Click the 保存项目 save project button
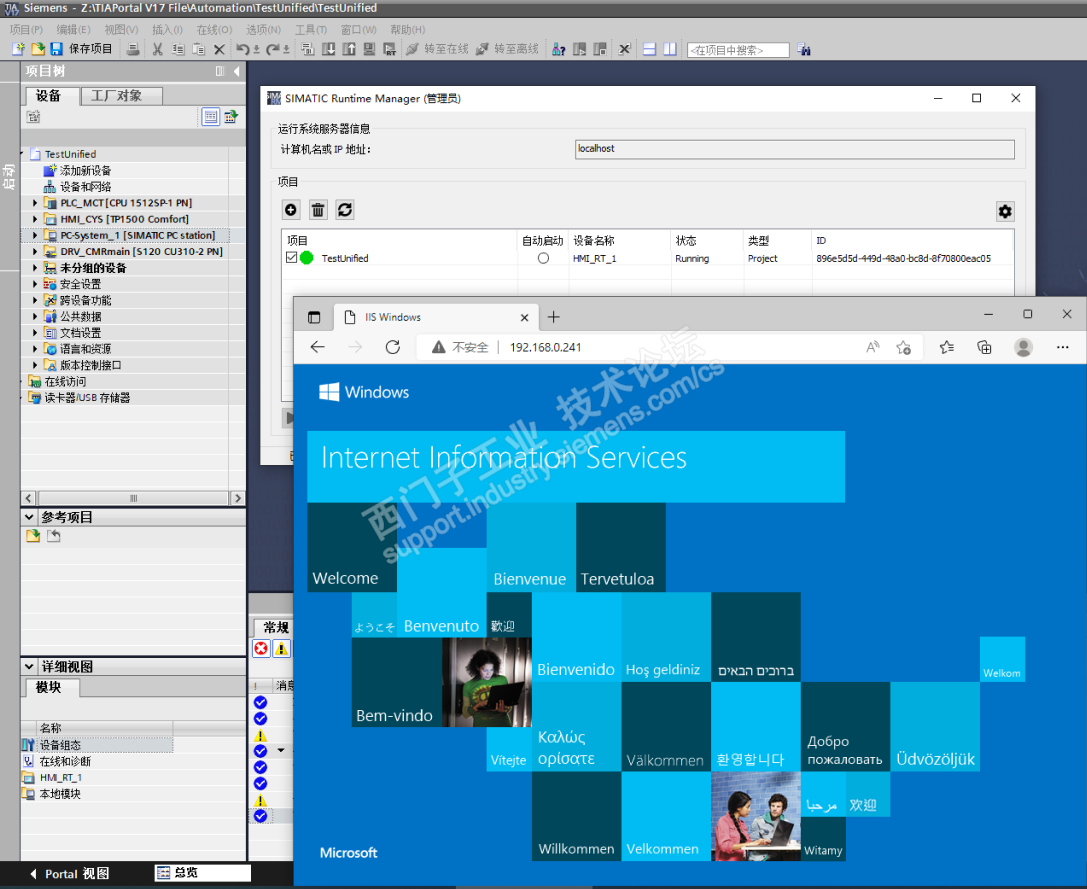1087x889 pixels. [82, 49]
